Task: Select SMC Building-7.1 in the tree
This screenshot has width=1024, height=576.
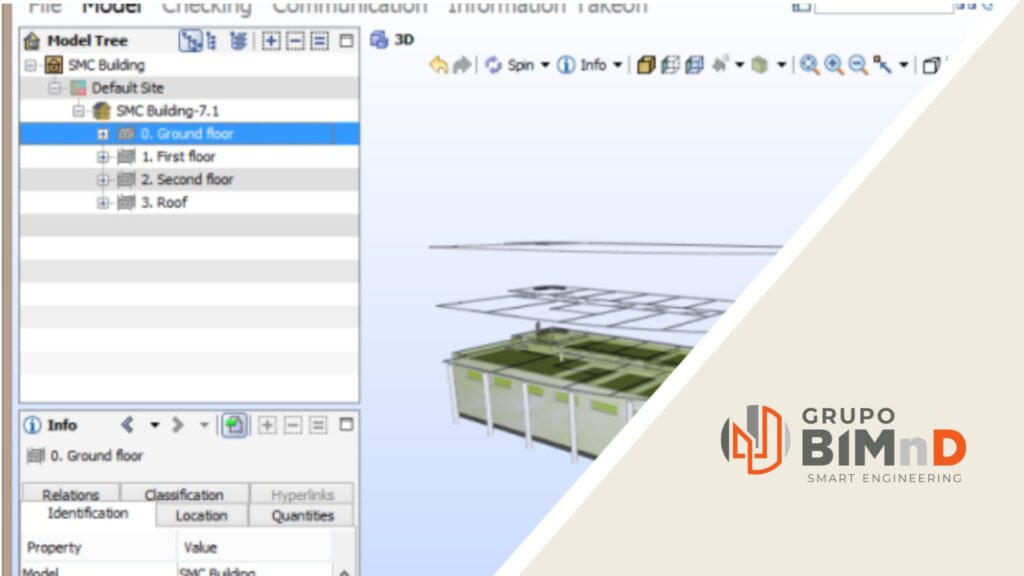Action: click(x=167, y=111)
